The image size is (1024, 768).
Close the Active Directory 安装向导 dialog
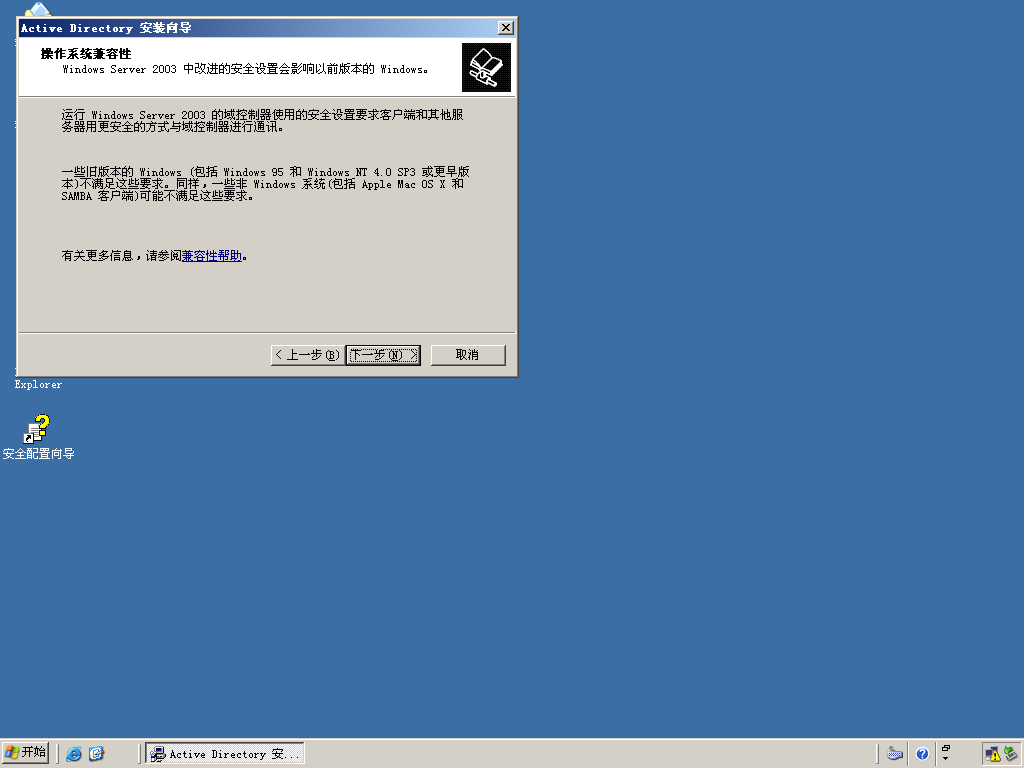click(x=505, y=27)
